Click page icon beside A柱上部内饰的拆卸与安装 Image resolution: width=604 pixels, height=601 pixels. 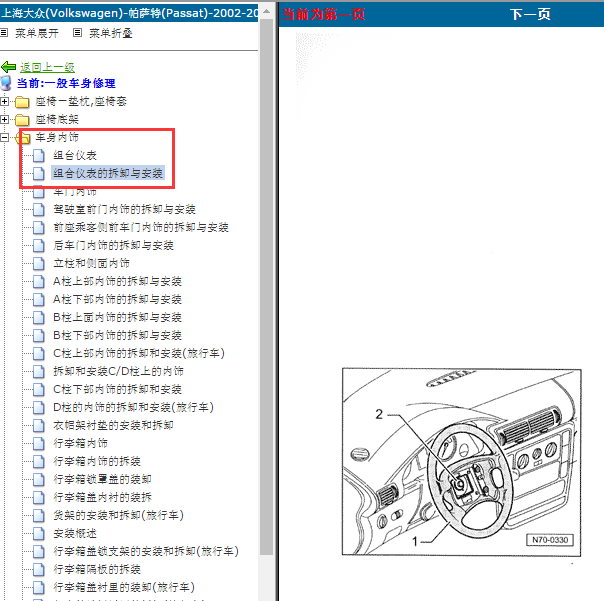coord(39,282)
